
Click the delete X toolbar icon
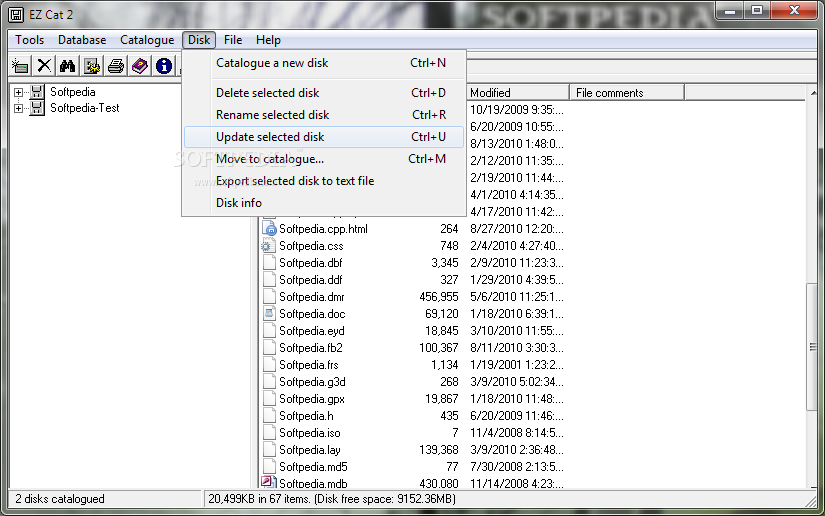tap(44, 66)
